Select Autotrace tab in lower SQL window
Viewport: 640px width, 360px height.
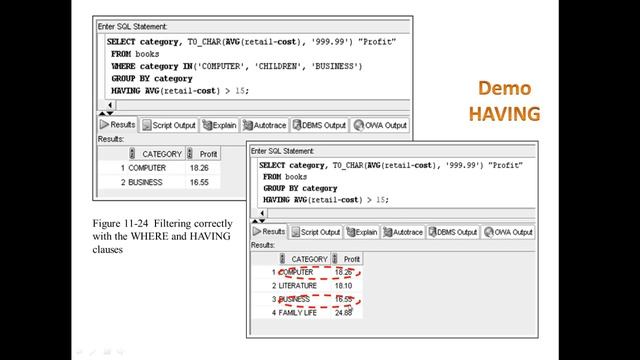403,232
